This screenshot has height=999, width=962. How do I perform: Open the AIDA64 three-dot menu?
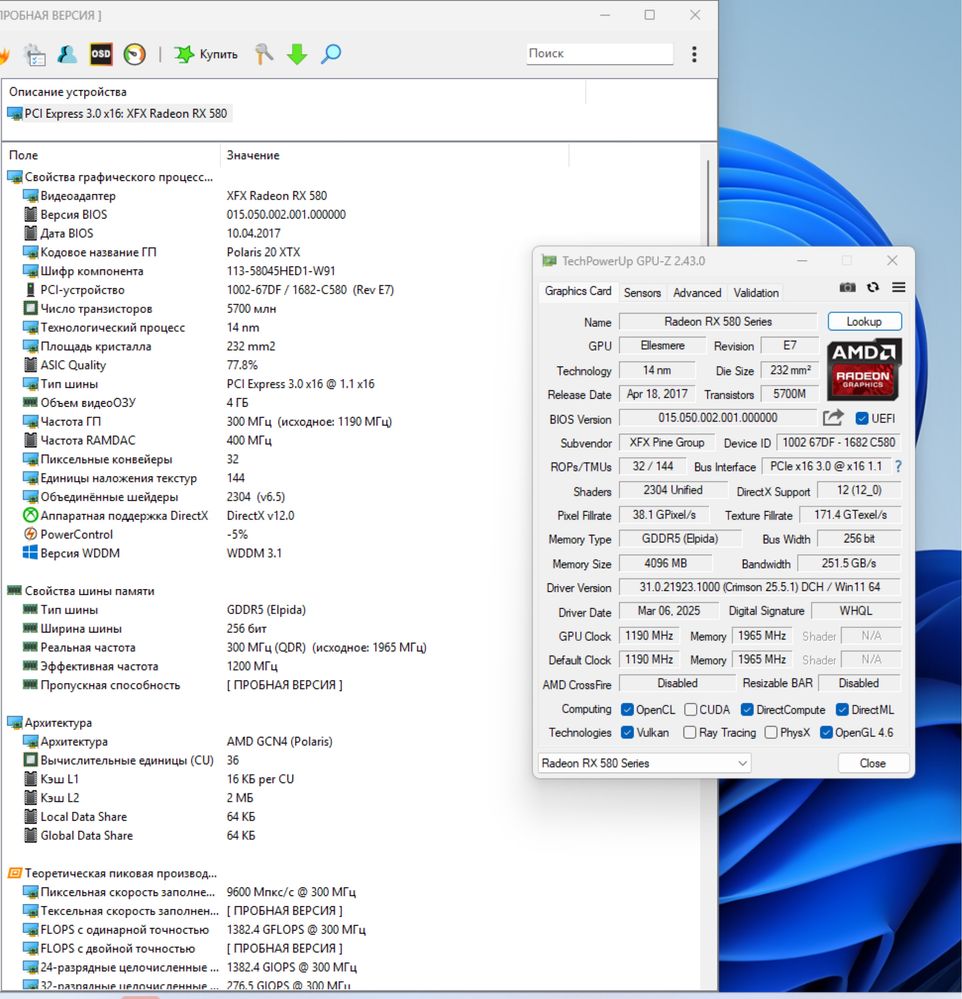pyautogui.click(x=694, y=54)
